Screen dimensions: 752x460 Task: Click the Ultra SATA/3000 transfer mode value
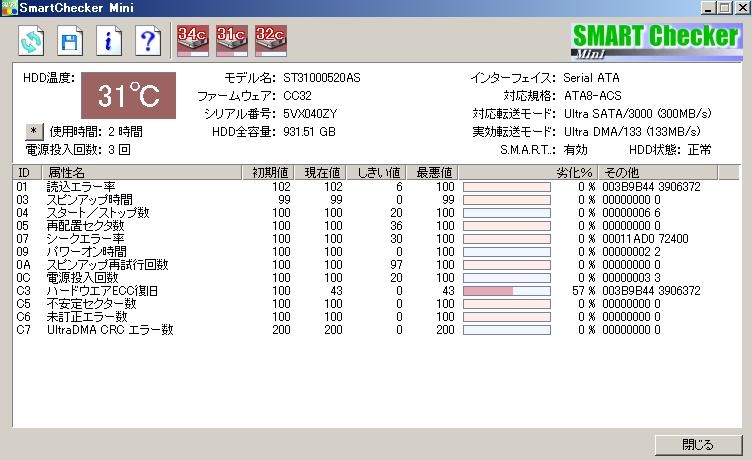click(637, 114)
